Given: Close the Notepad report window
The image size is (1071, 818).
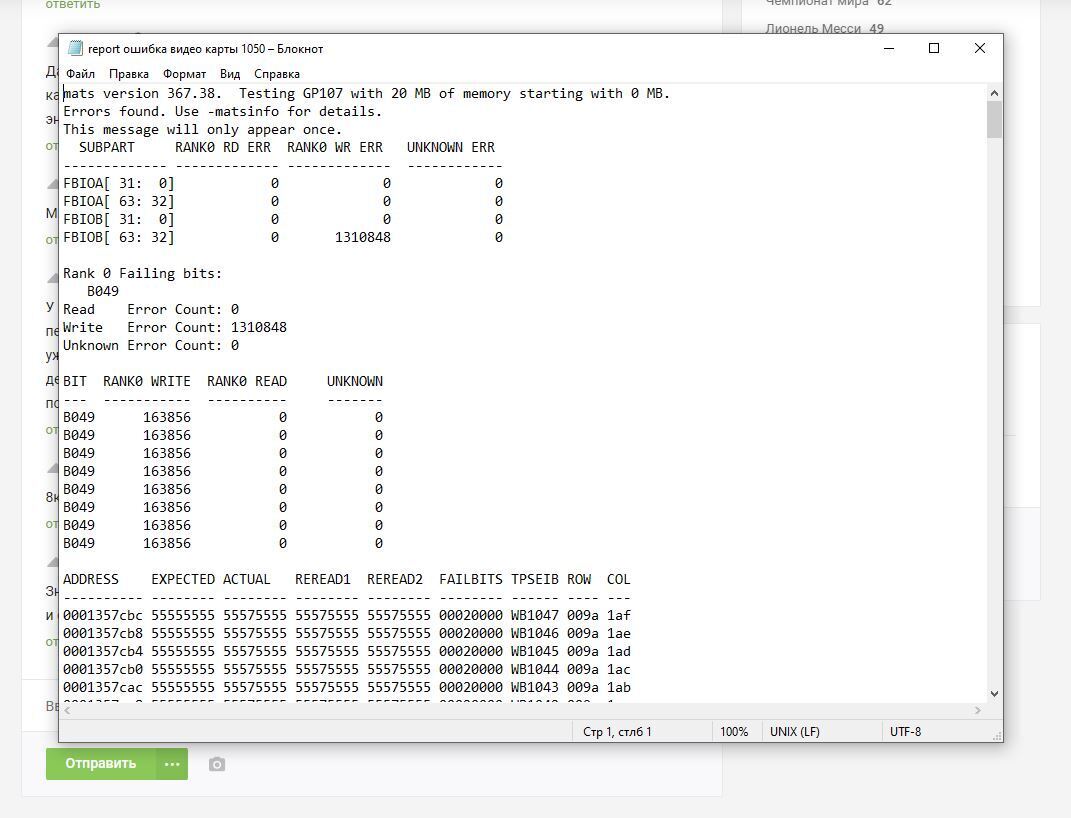Looking at the screenshot, I should (x=980, y=48).
